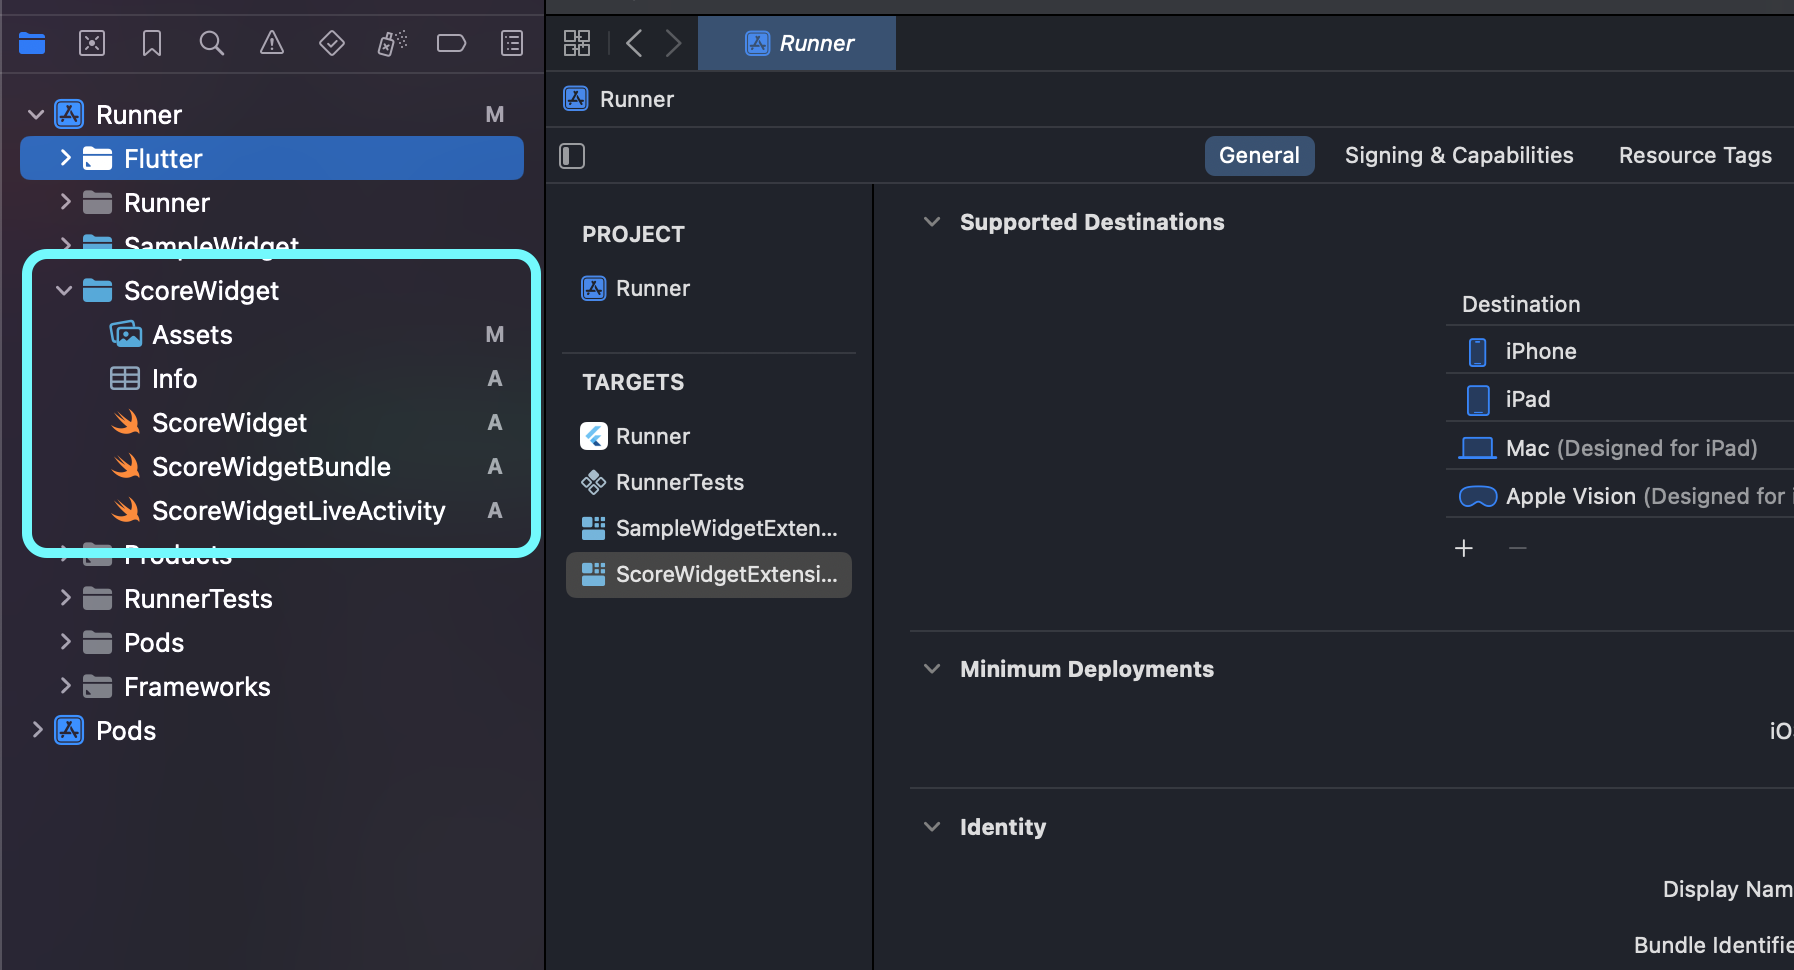The width and height of the screenshot is (1794, 970).
Task: Collapse the Supported Destinations section
Action: [932, 222]
